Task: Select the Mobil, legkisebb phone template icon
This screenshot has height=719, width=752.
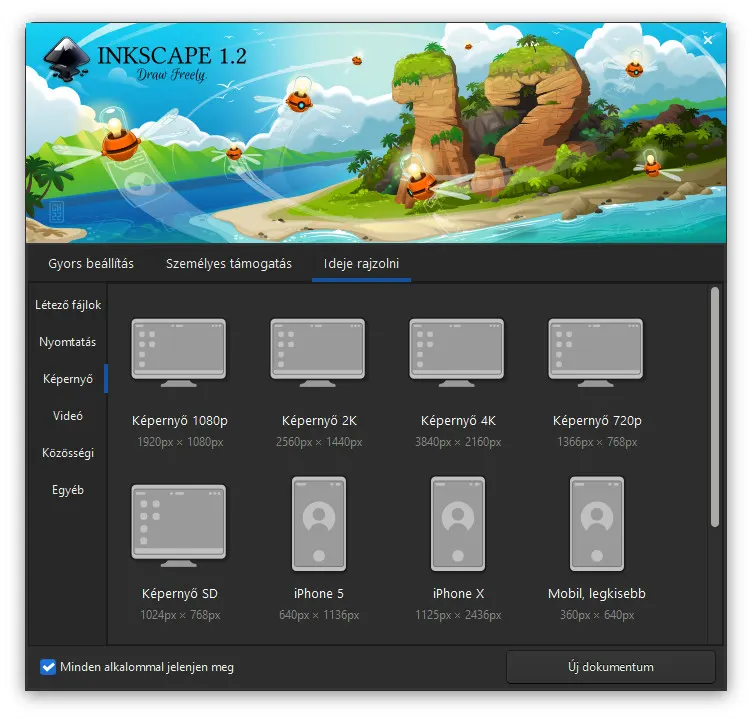Action: (596, 524)
